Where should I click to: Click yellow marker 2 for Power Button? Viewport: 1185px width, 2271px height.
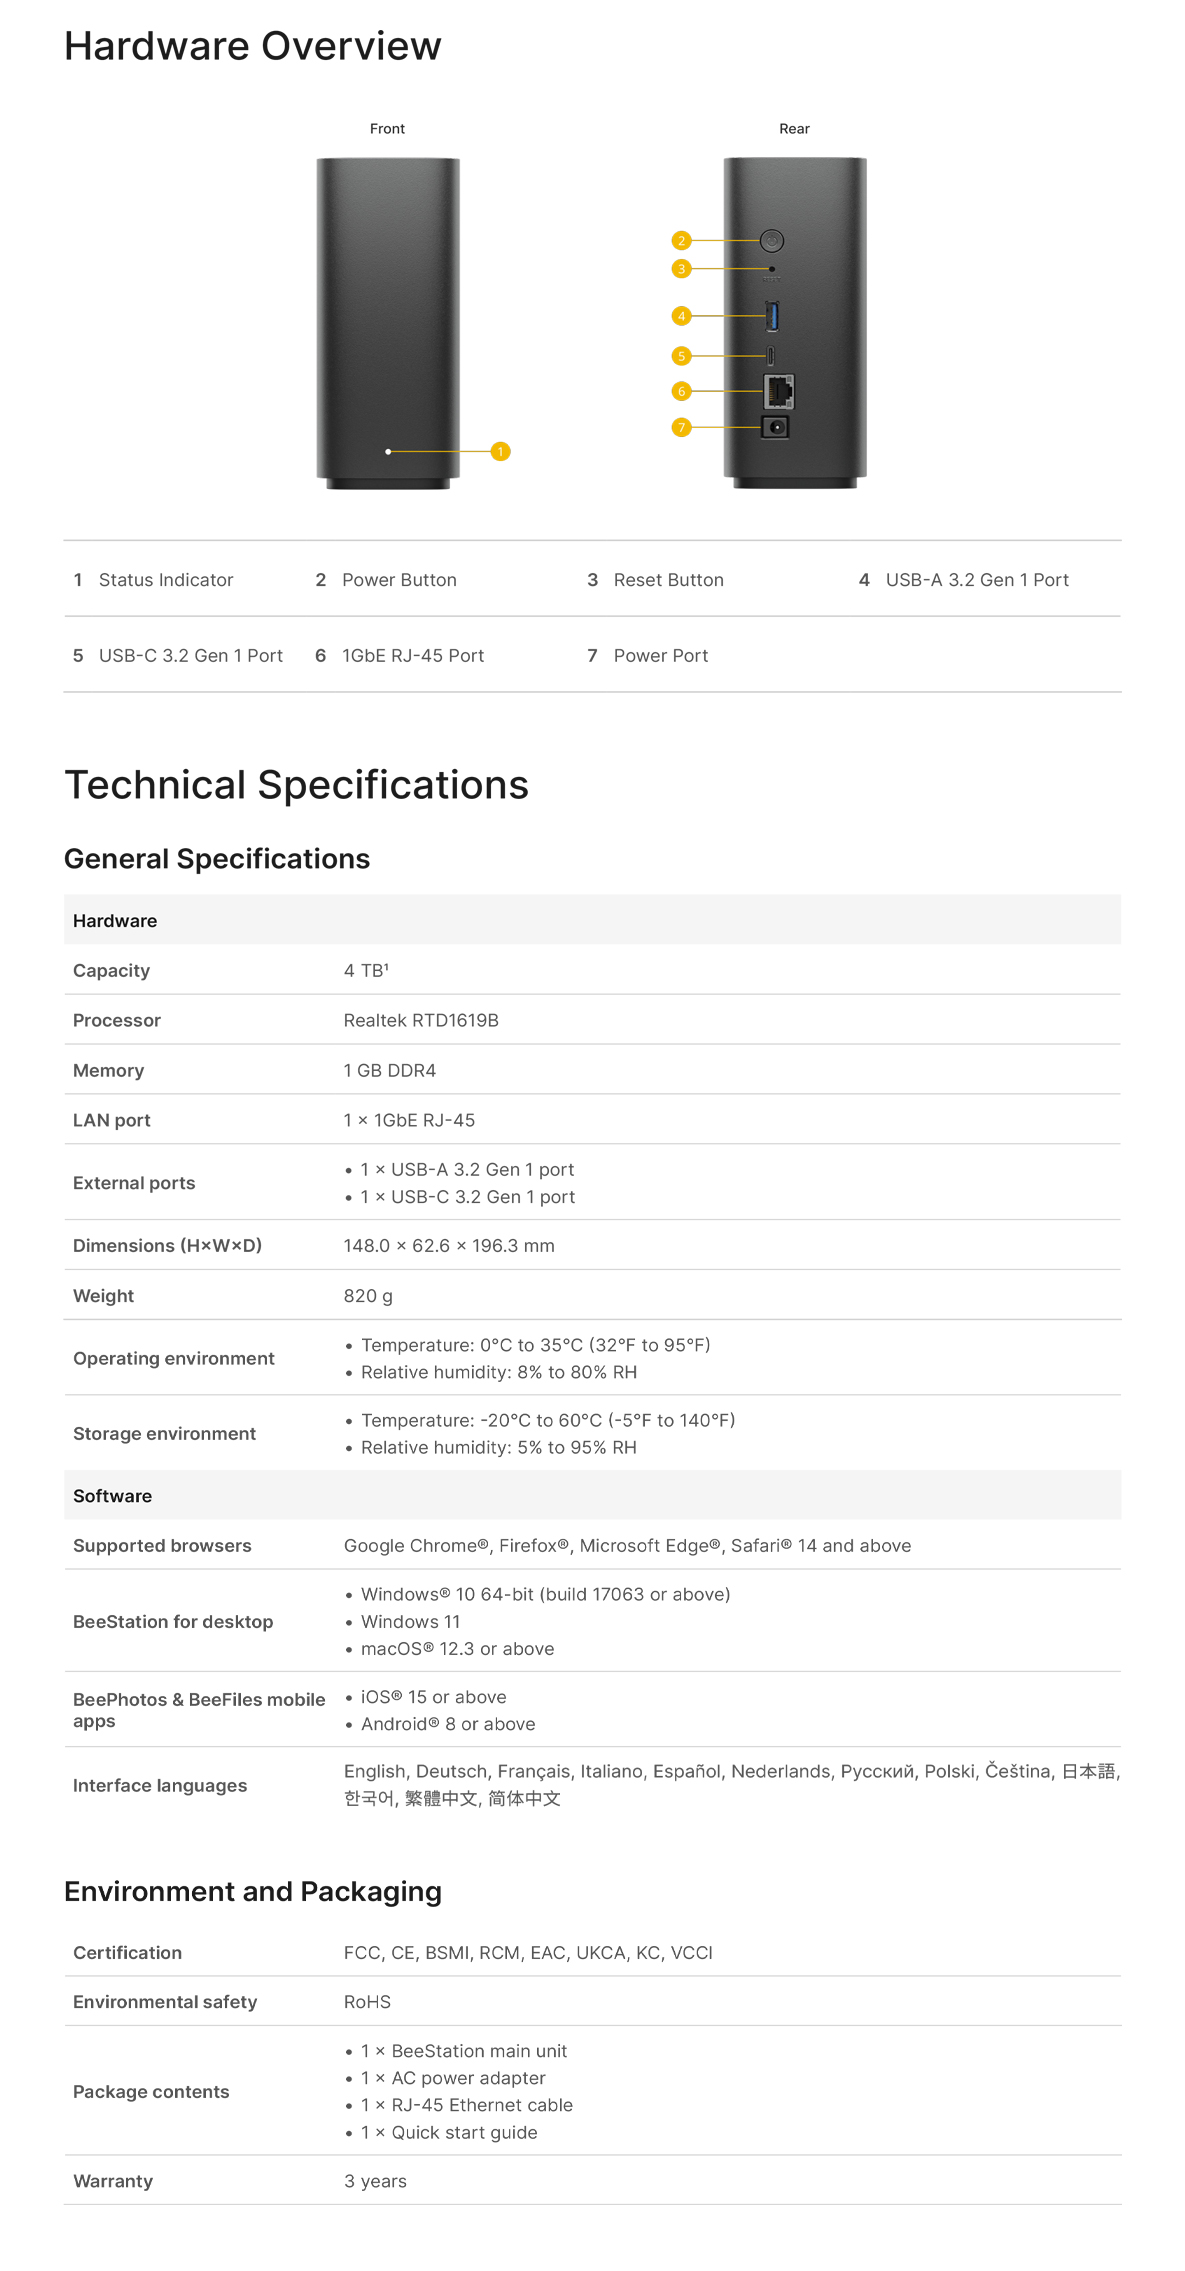click(x=681, y=241)
